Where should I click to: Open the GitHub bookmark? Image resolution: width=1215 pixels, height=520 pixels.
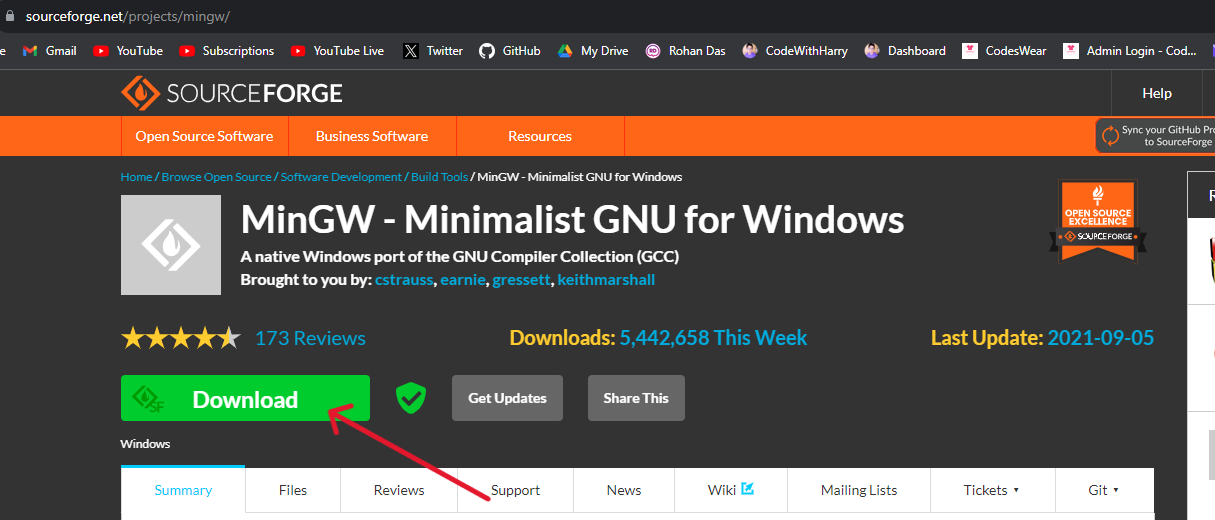click(510, 51)
